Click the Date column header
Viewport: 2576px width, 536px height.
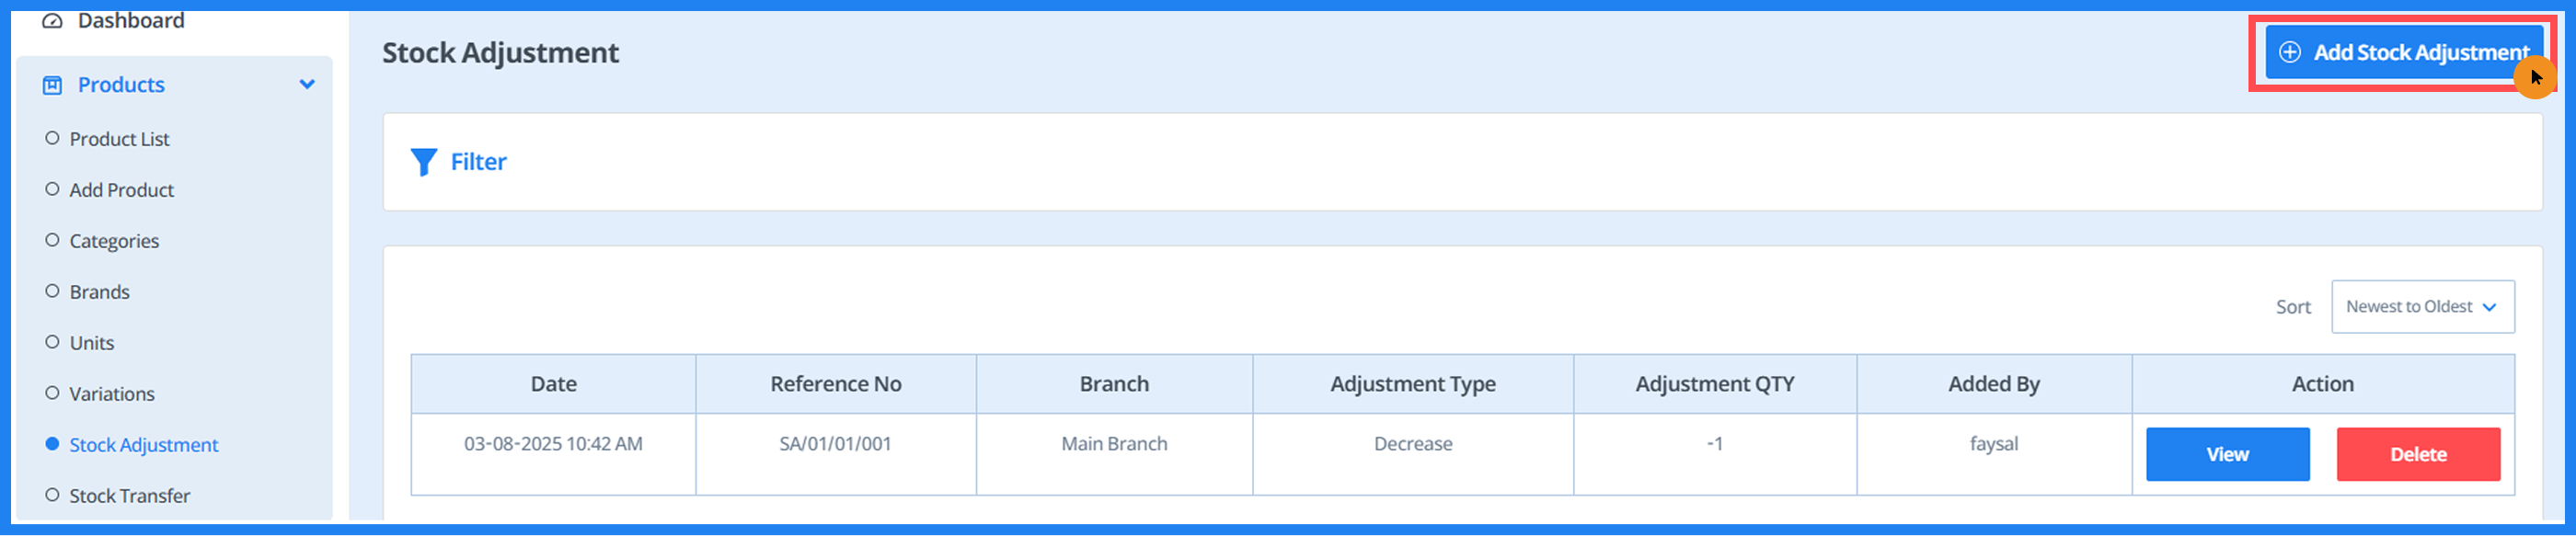click(x=553, y=384)
